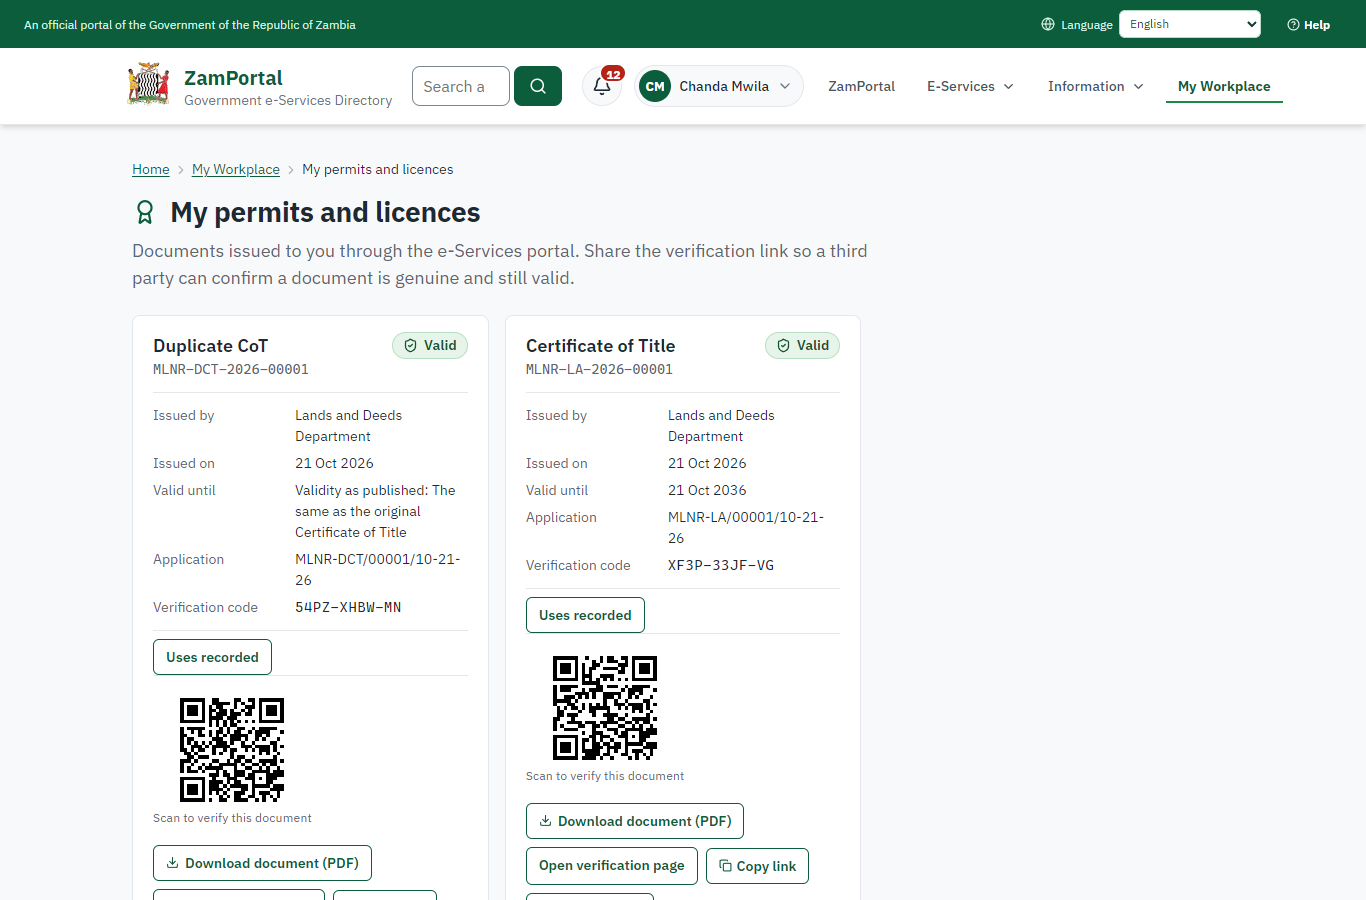Click the ribbon icon beside page heading
1366x900 pixels.
[145, 212]
